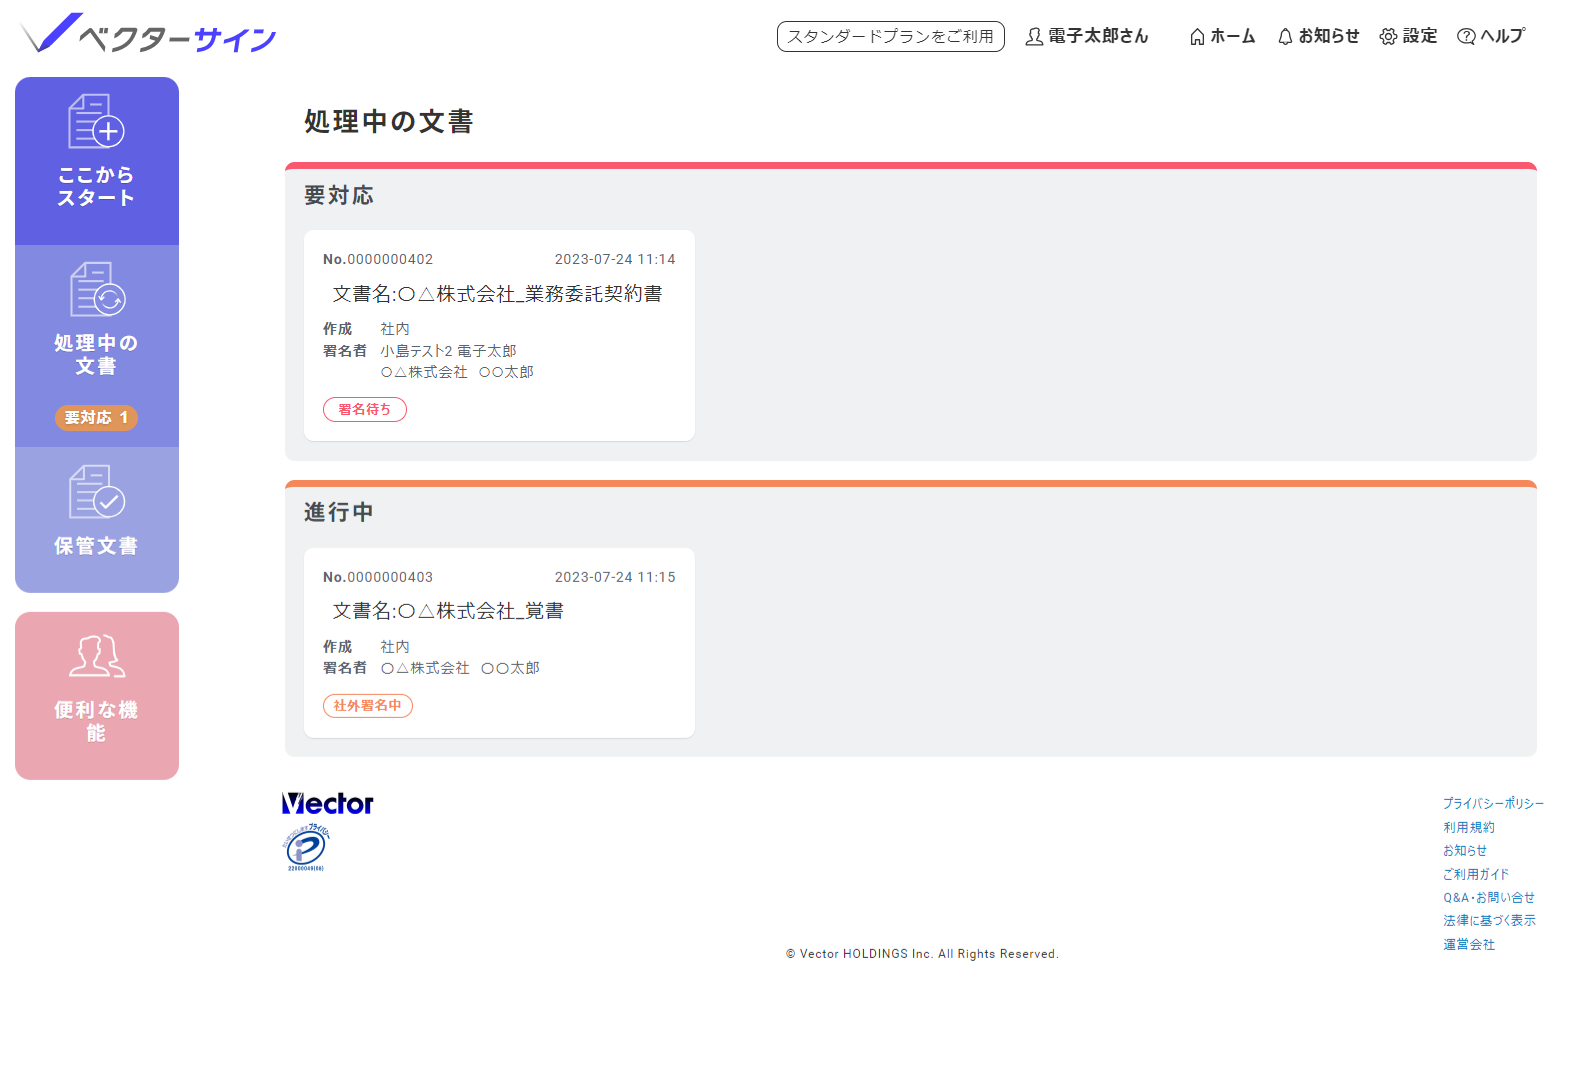Viewport: 1592px width, 1069px height.
Task: Open ここからスタート new document icon
Action: (96, 121)
